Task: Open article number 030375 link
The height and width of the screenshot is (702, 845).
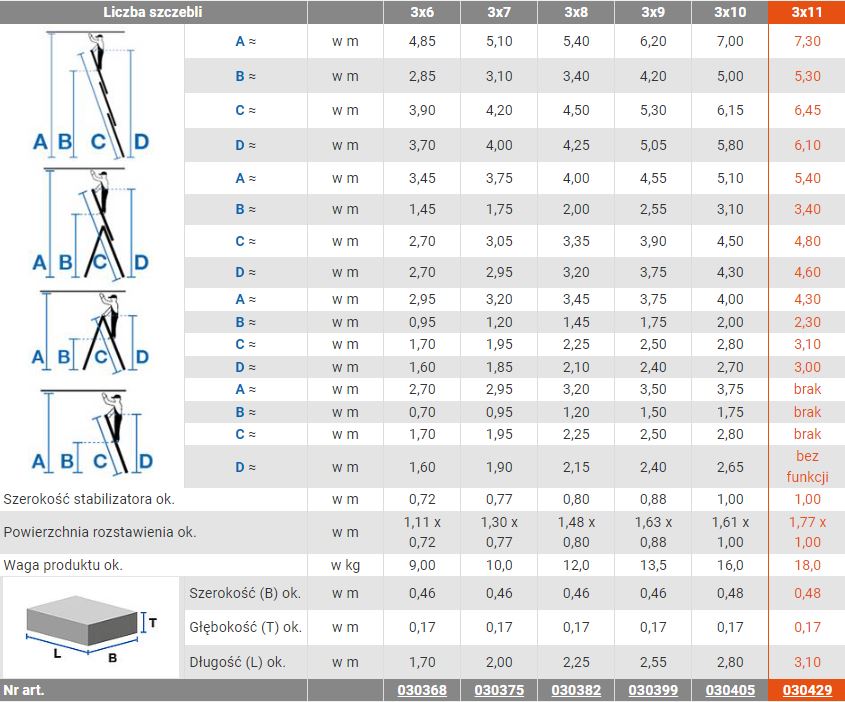Action: point(498,690)
